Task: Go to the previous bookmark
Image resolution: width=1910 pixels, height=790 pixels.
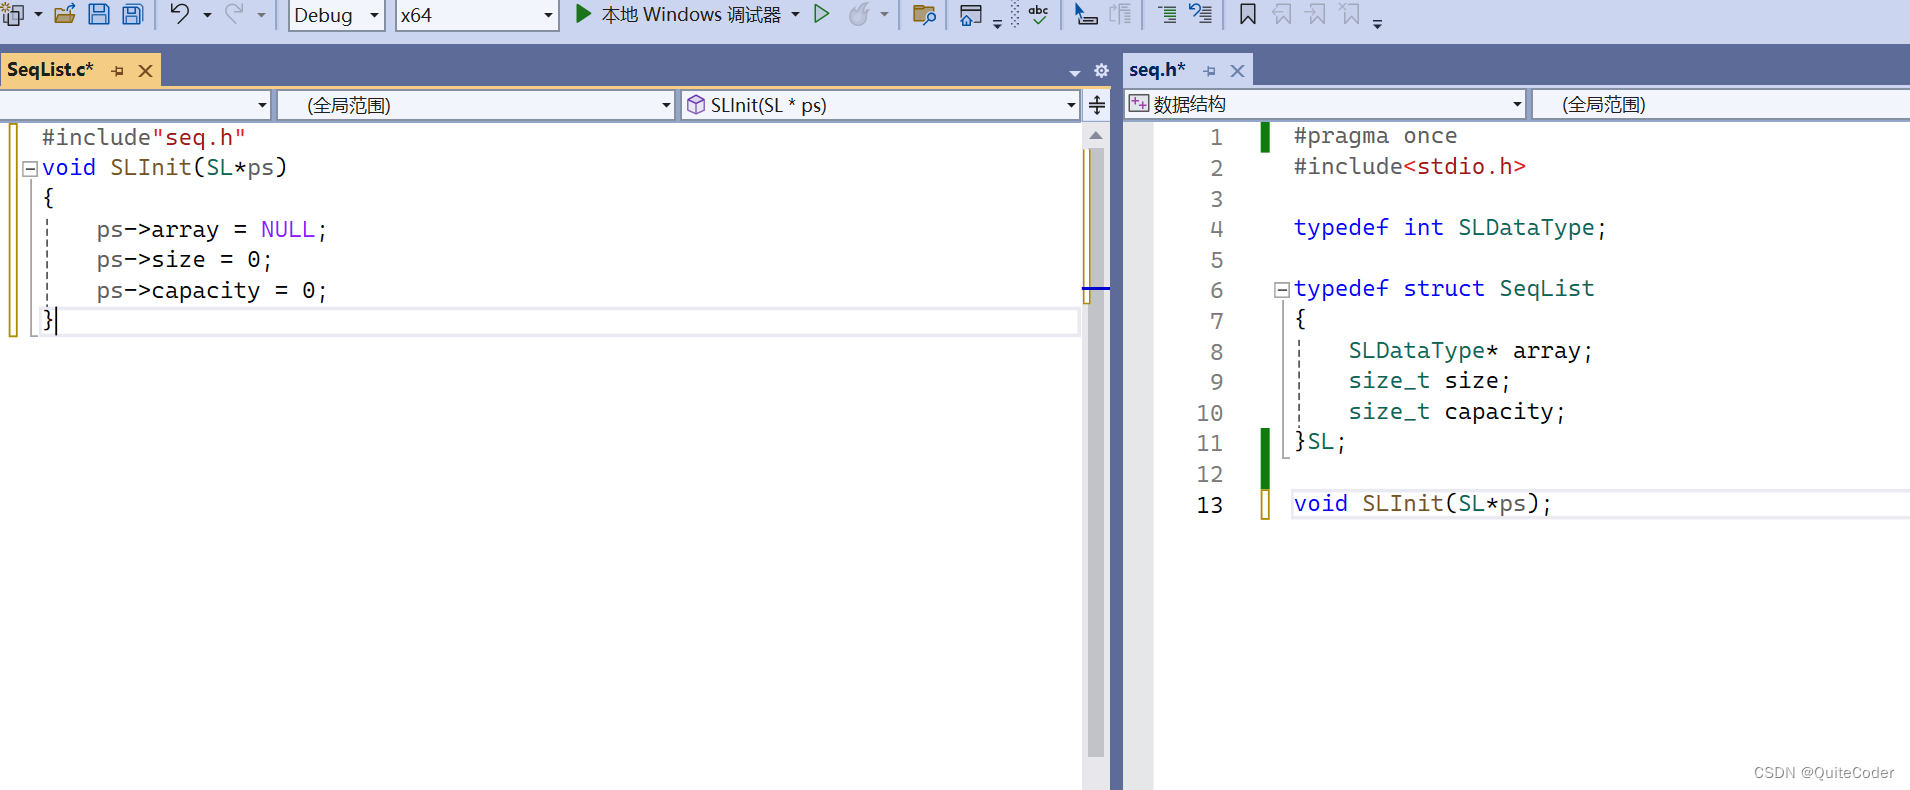Action: (x=1282, y=14)
